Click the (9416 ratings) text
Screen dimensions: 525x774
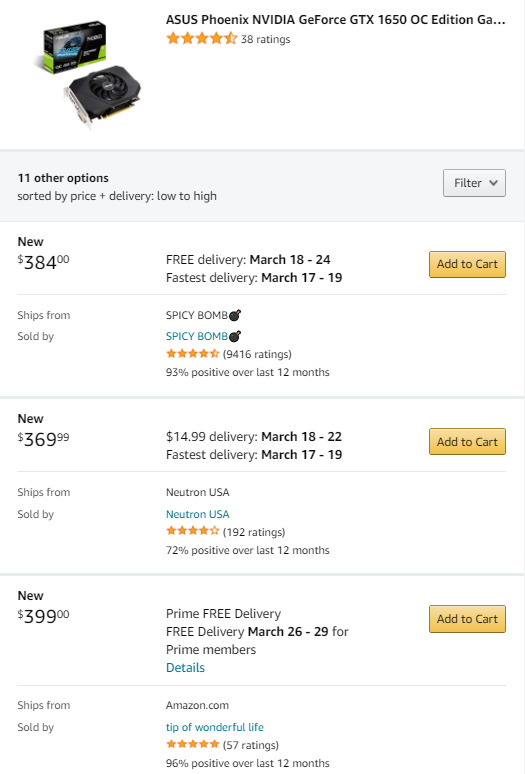click(x=257, y=354)
